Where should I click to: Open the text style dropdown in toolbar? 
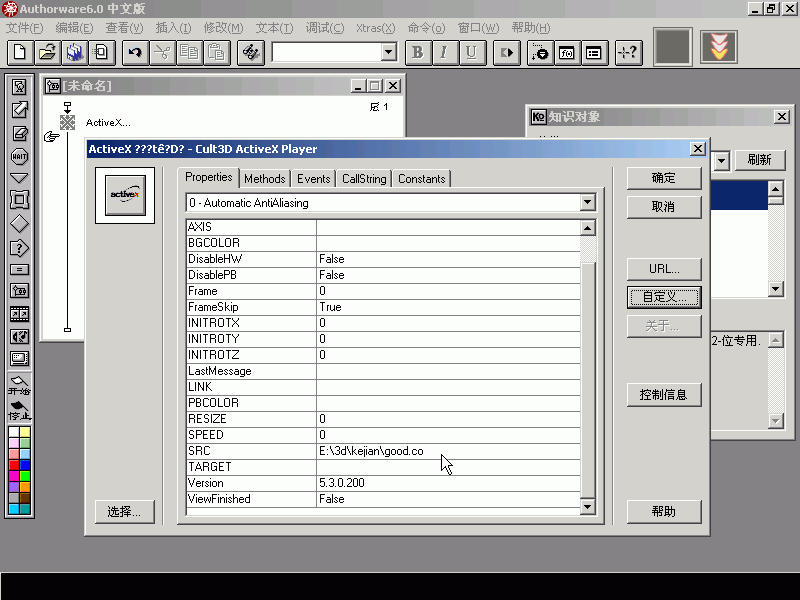click(388, 52)
